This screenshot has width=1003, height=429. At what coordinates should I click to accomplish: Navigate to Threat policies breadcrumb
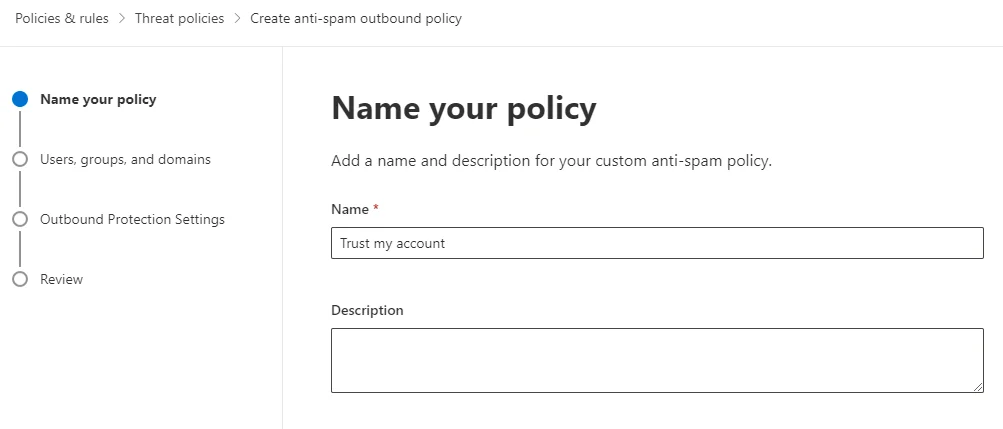[179, 19]
